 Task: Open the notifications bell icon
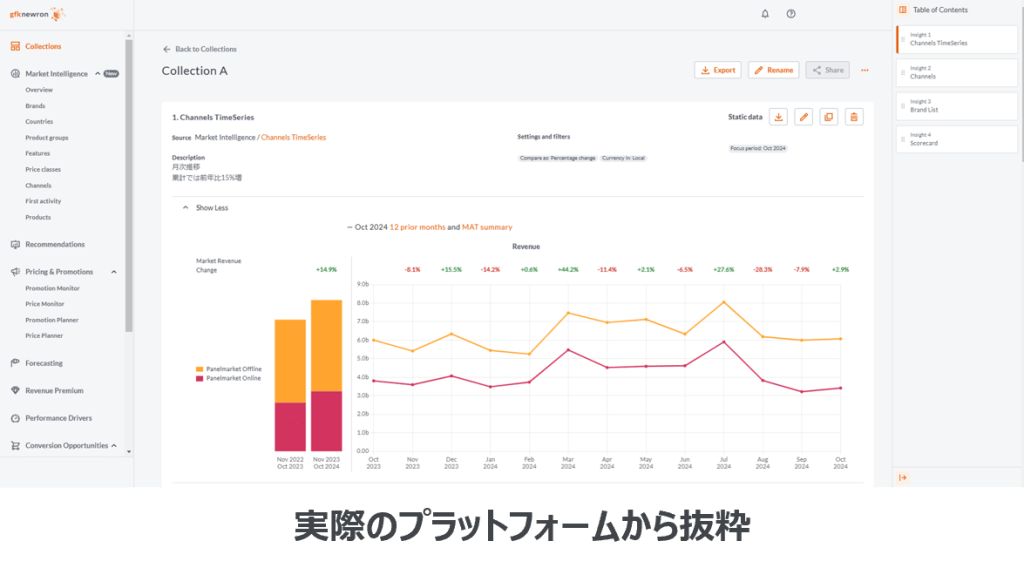click(765, 14)
